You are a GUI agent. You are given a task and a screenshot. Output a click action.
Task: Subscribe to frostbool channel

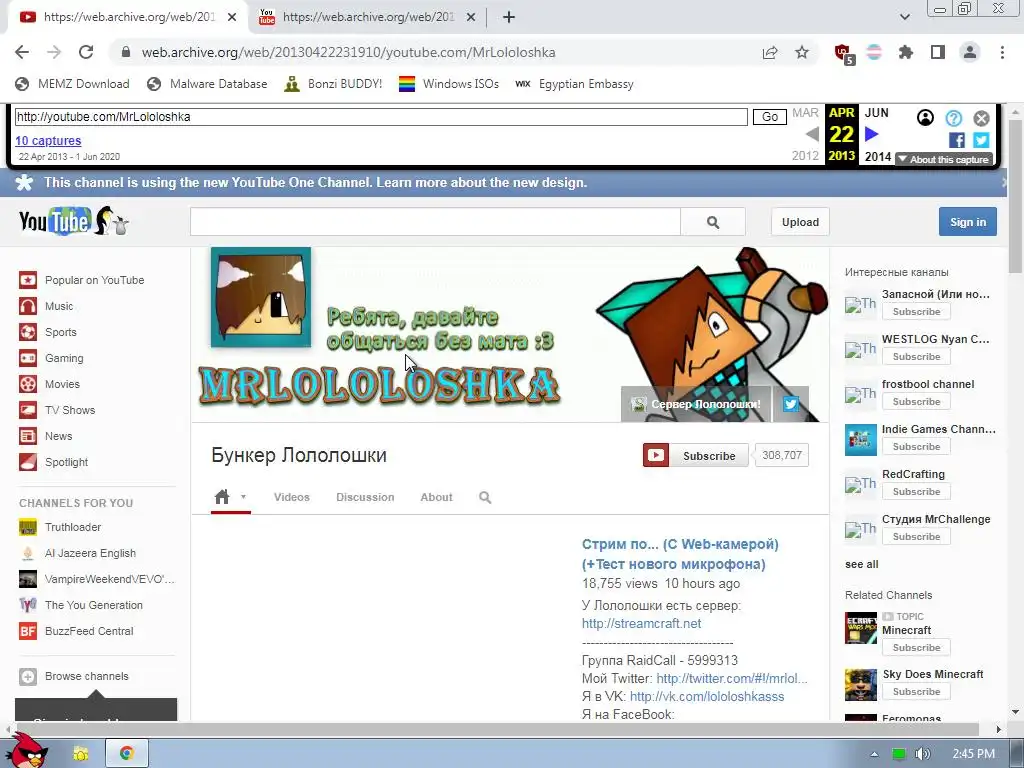point(916,402)
